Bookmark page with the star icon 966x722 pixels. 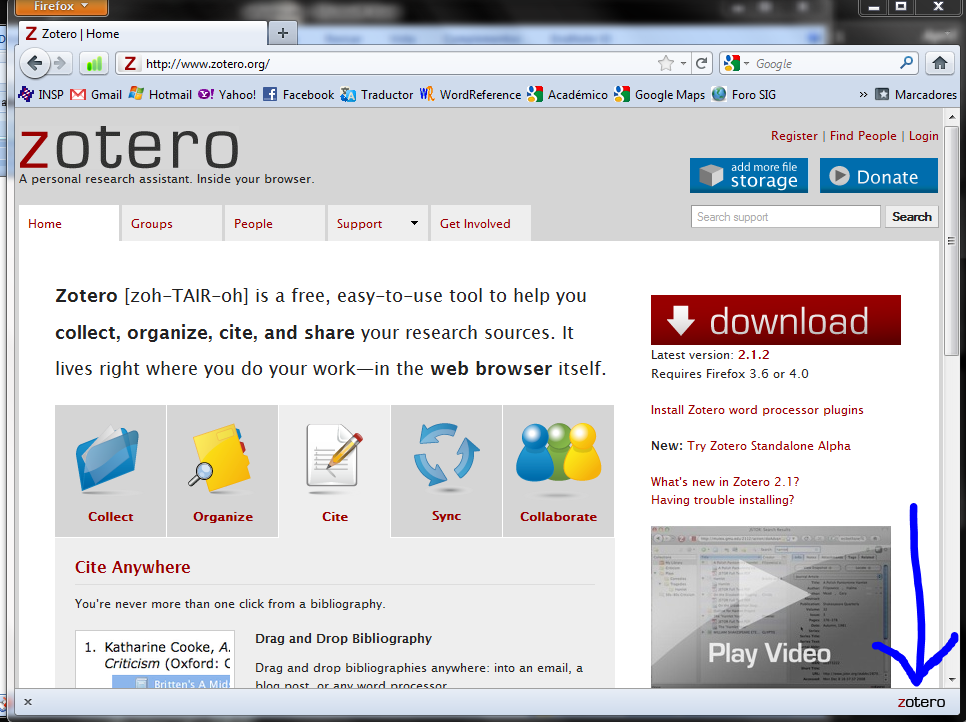click(665, 63)
